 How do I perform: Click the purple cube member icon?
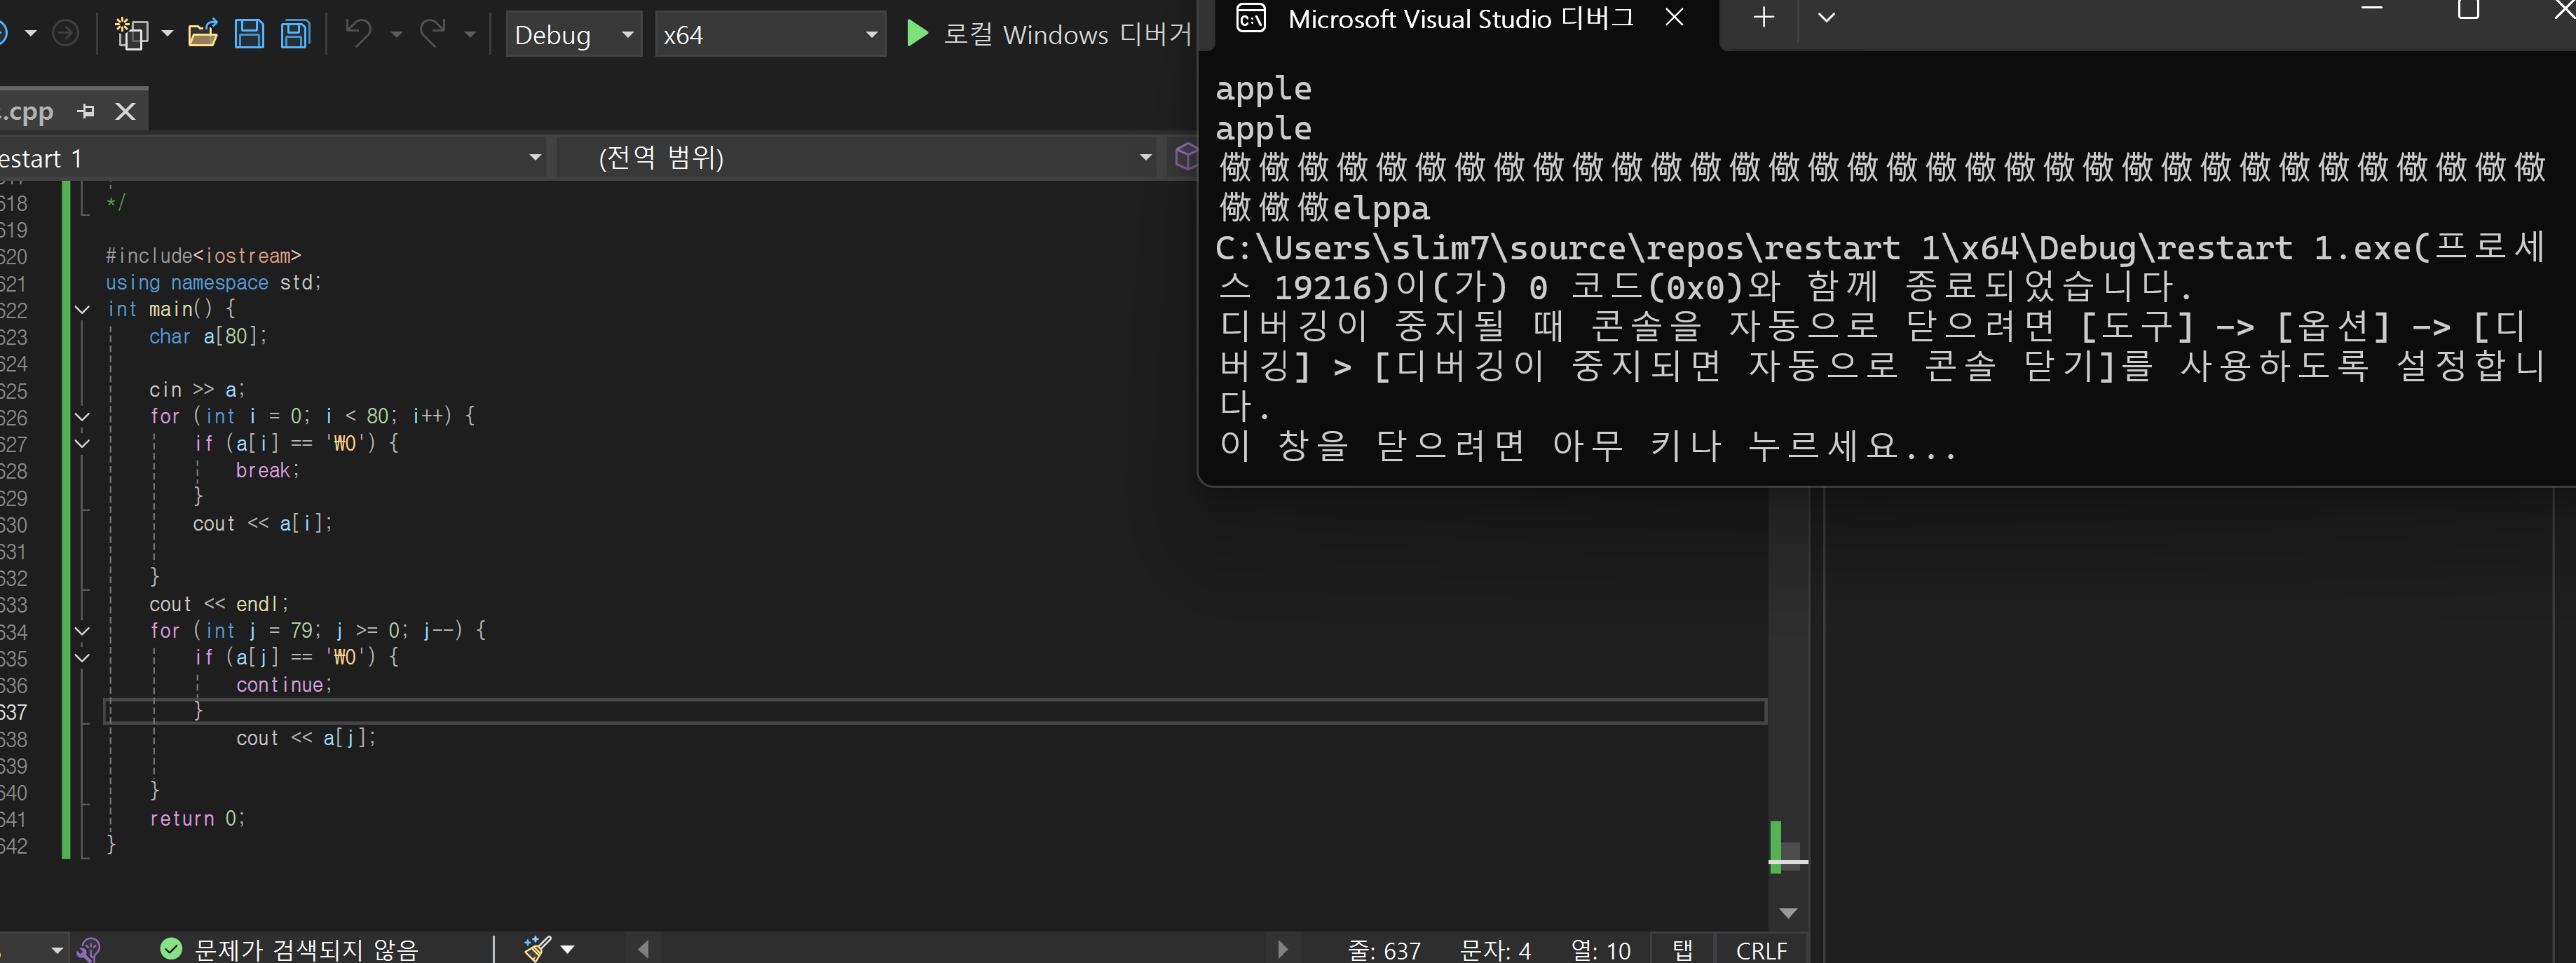[1186, 157]
